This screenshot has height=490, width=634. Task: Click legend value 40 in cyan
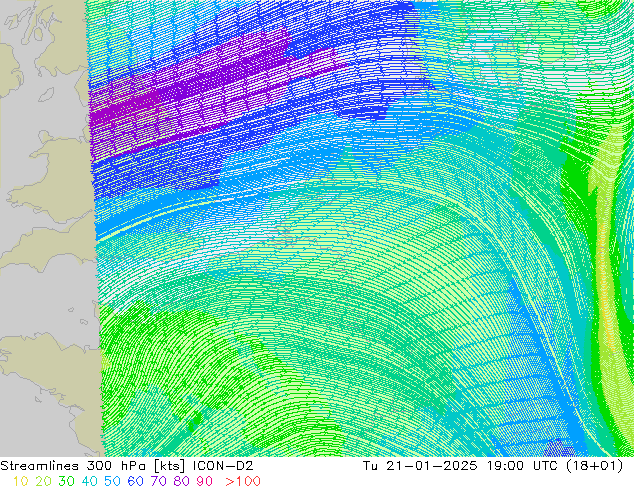89,482
